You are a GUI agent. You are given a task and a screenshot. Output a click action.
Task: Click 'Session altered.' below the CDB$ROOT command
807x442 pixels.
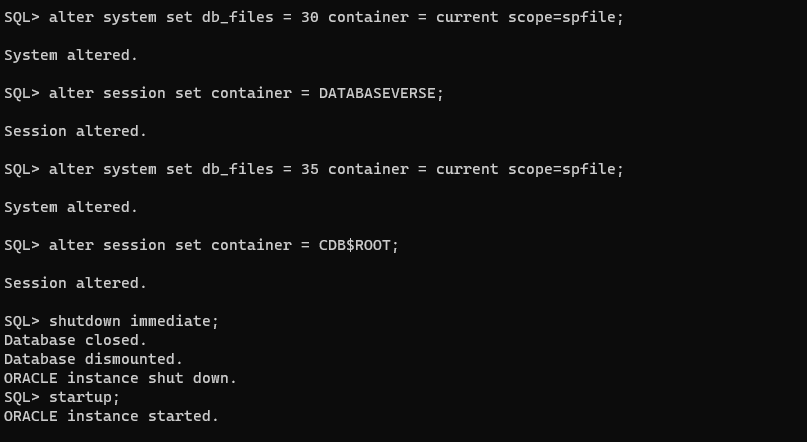(75, 283)
